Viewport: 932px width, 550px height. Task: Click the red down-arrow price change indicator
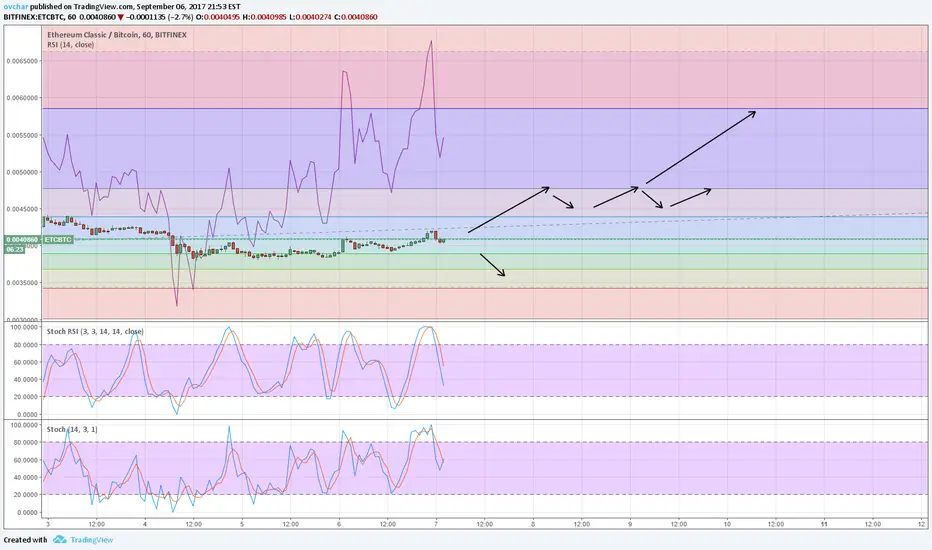(x=121, y=17)
